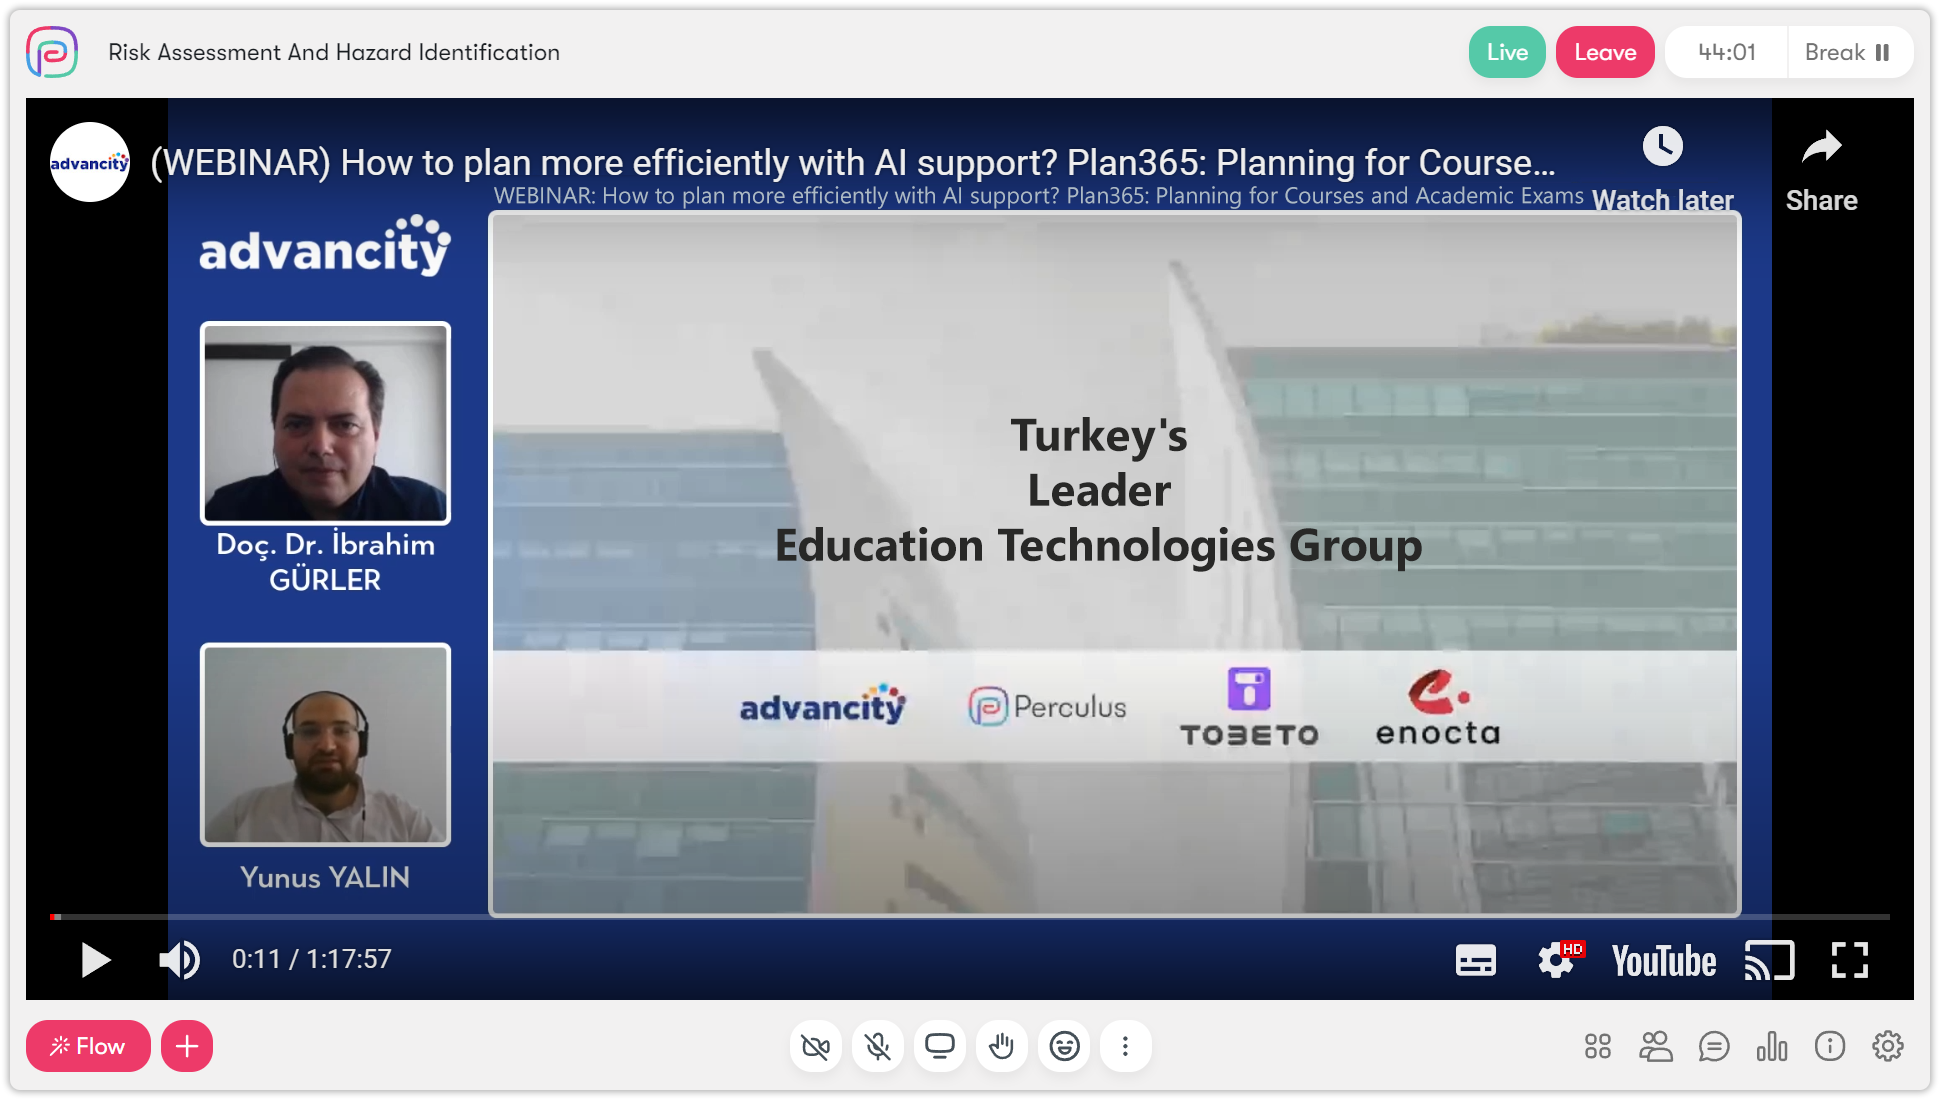The width and height of the screenshot is (1940, 1100).
Task: Open the three-dot more options menu
Action: tap(1126, 1046)
